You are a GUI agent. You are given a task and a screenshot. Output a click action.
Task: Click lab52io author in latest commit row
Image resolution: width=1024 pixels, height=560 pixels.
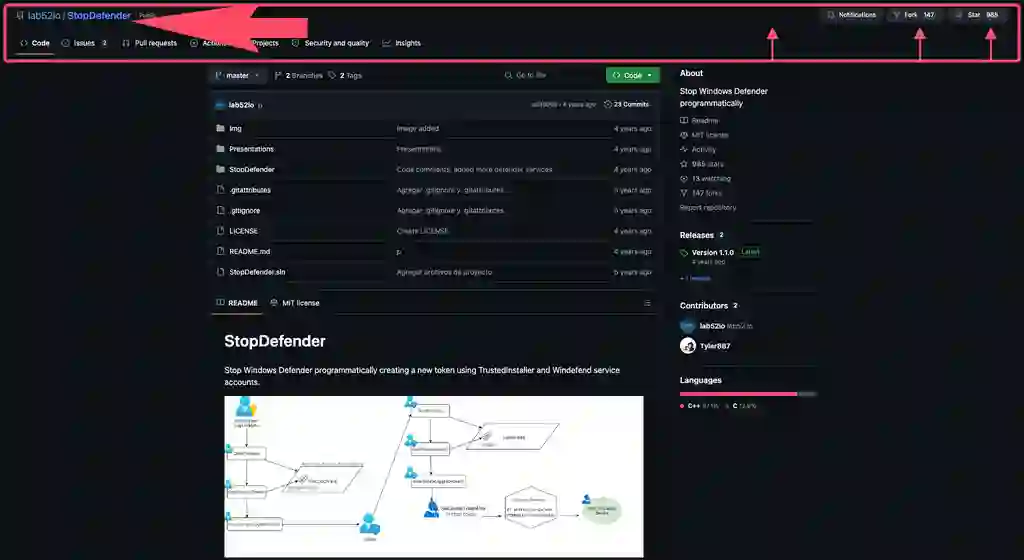[242, 105]
